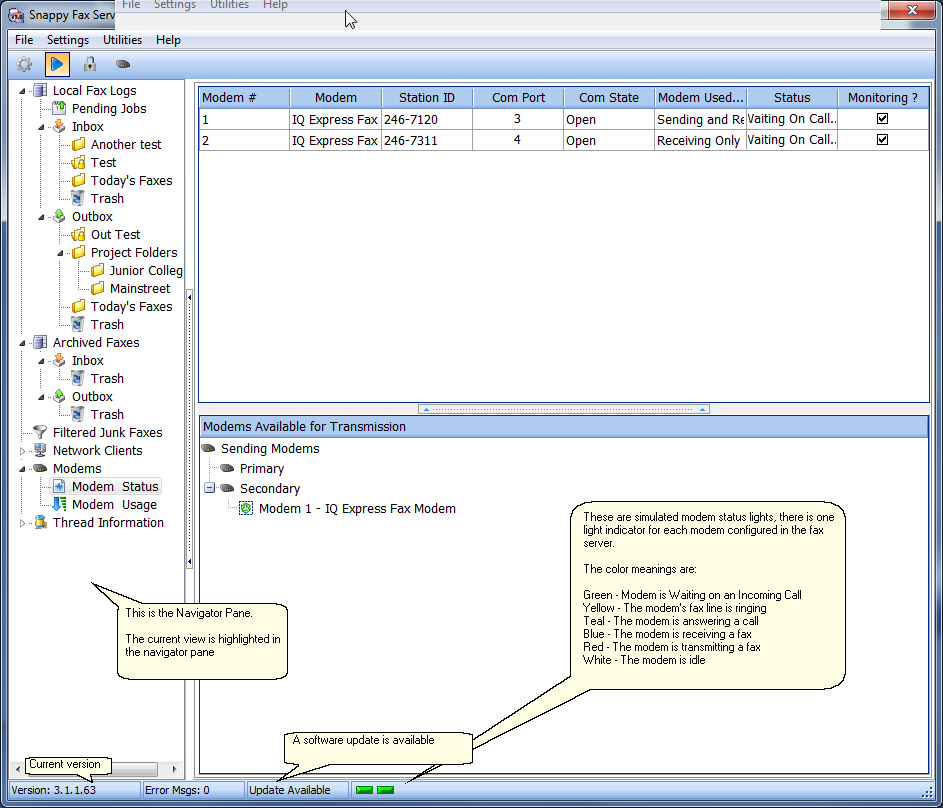This screenshot has width=943, height=808.
Task: Click the first green modem status light
Action: [364, 790]
